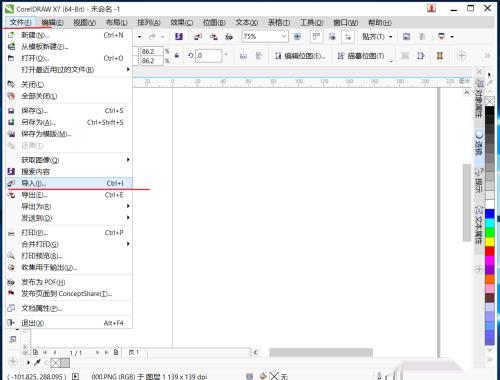Image resolution: width=500 pixels, height=380 pixels.
Task: Toggle Show grid button in toolbar
Action: tap(332, 37)
